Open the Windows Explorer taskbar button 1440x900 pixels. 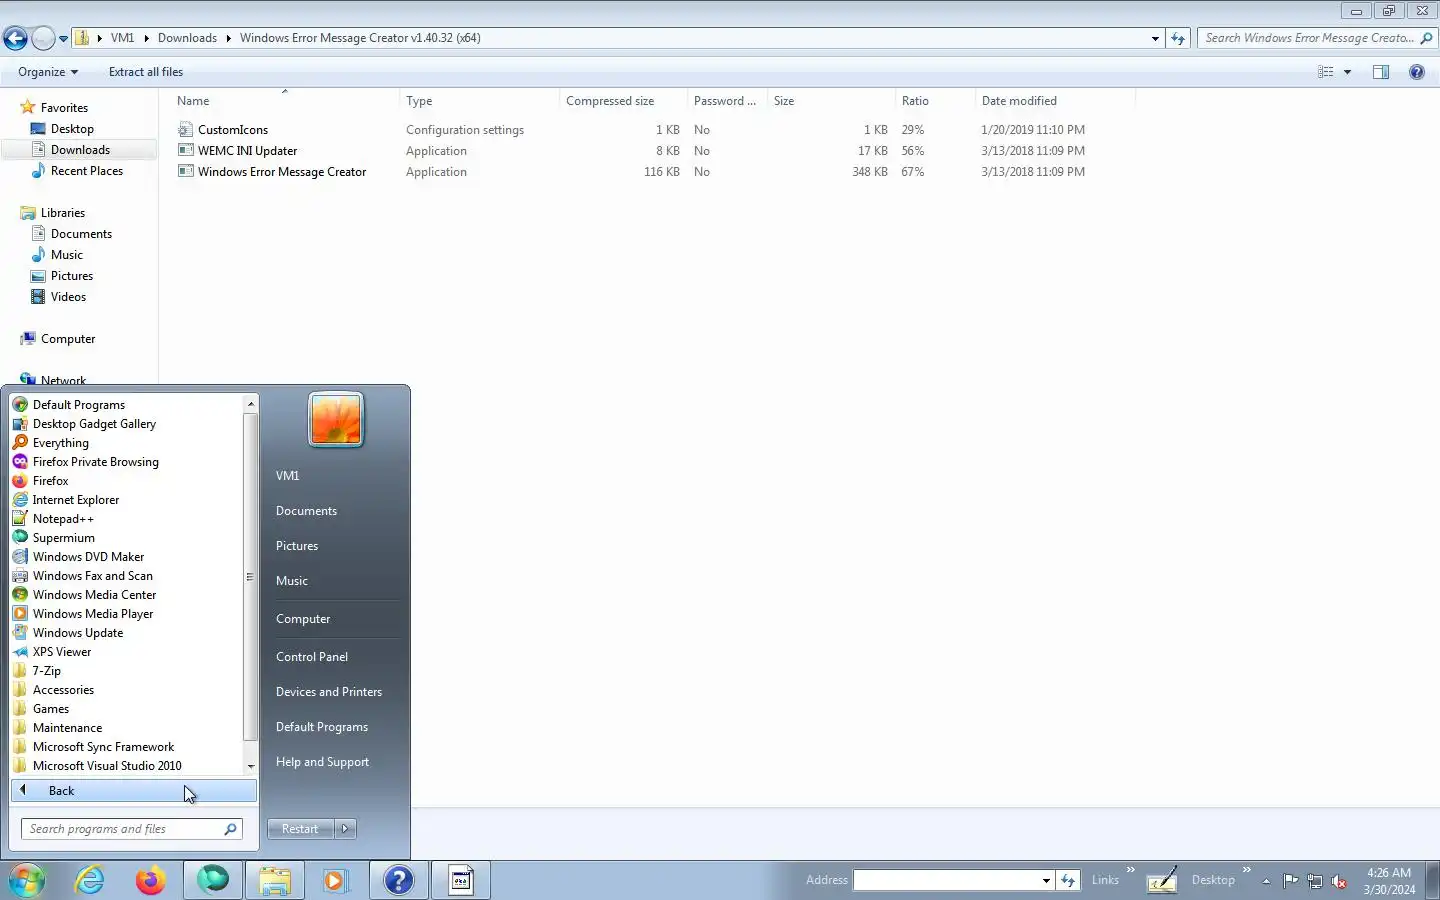274,880
